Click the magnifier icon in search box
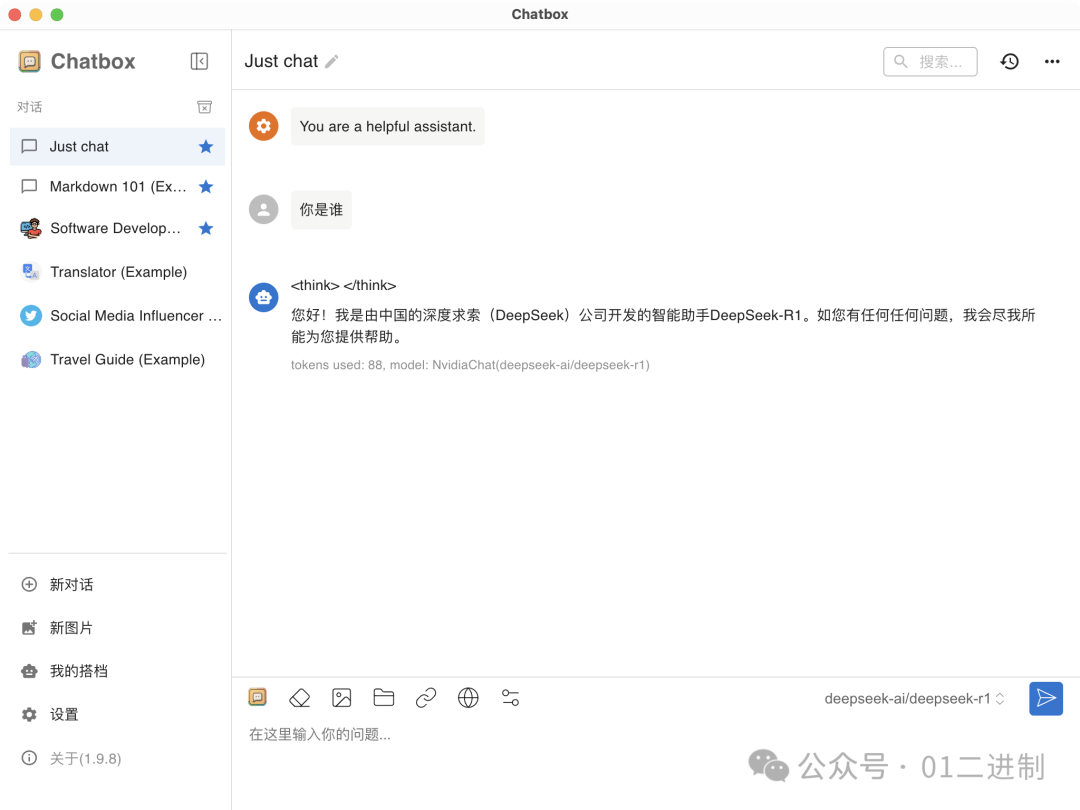Screen dimensions: 1080x810 [x=900, y=61]
